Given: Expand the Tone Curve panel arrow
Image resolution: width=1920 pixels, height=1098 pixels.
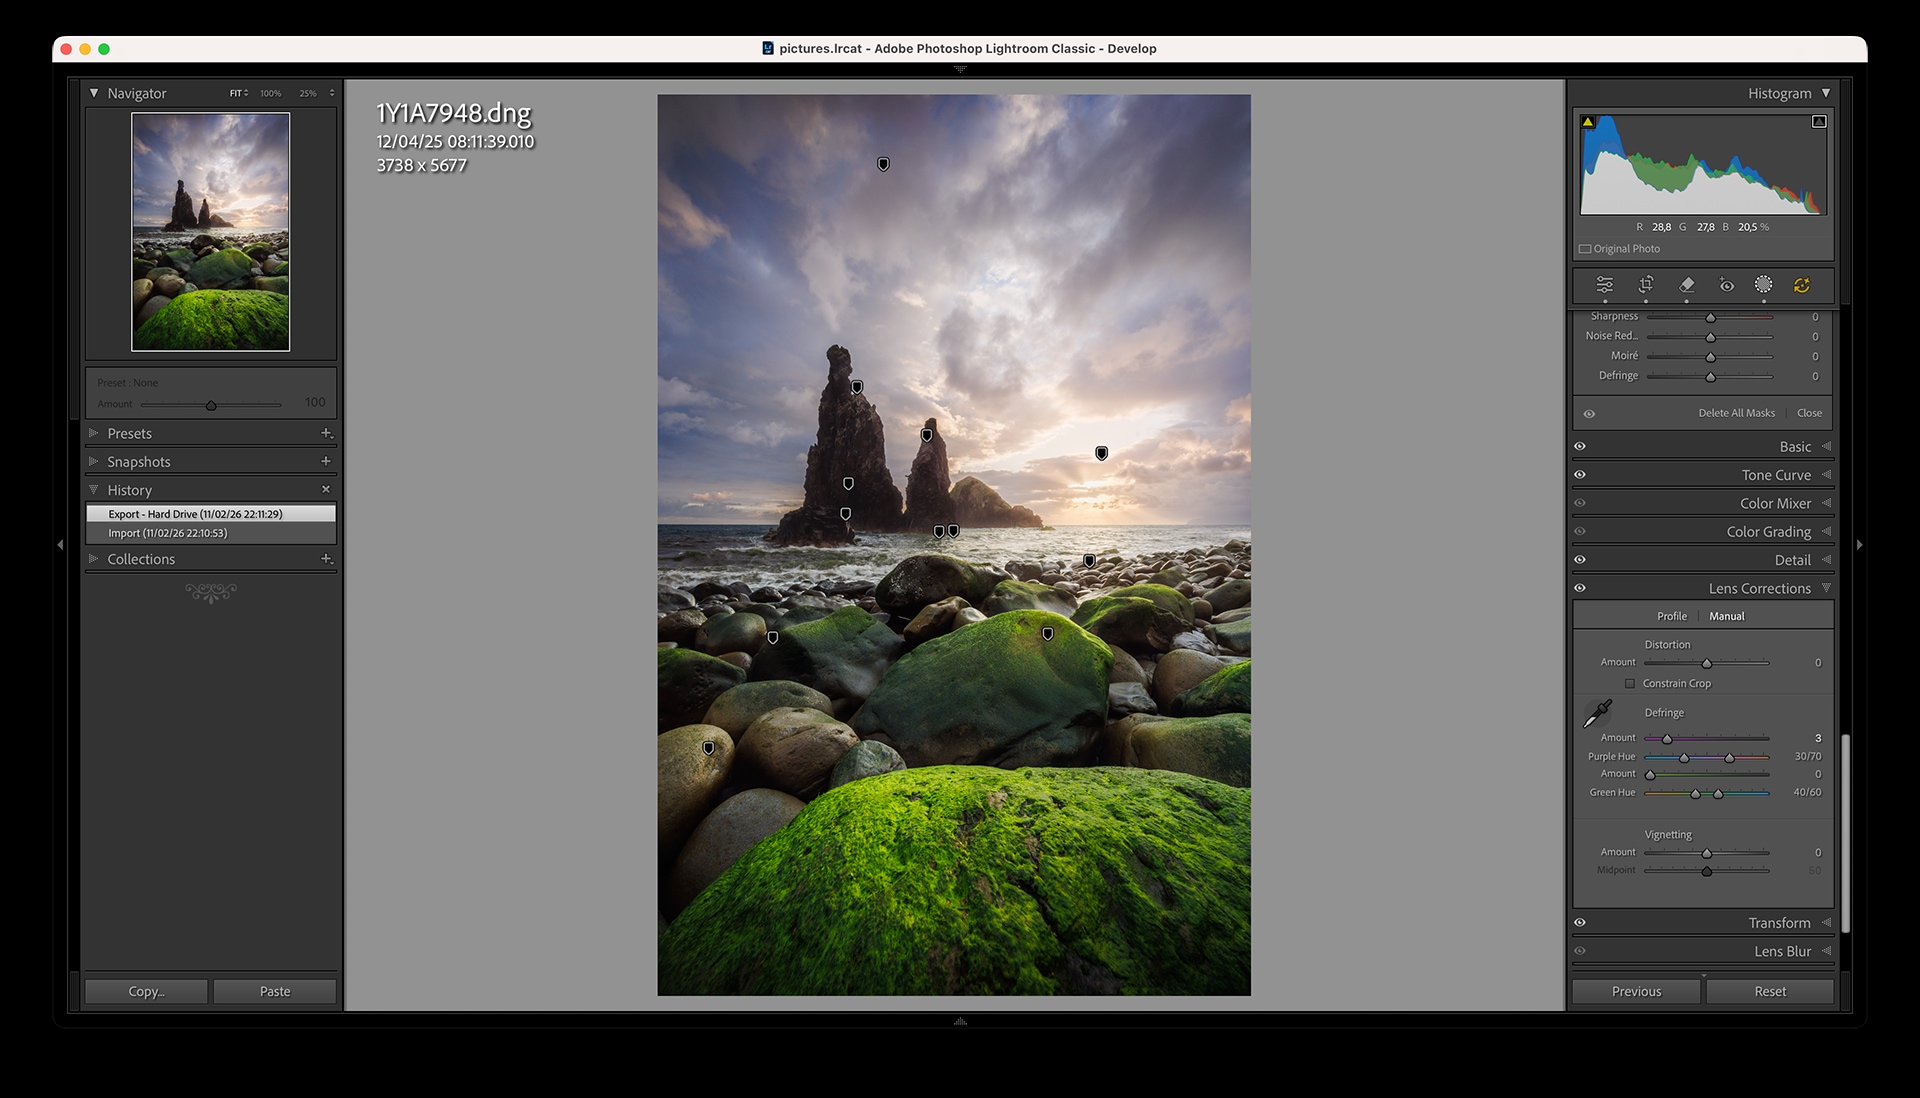Looking at the screenshot, I should click(1826, 475).
